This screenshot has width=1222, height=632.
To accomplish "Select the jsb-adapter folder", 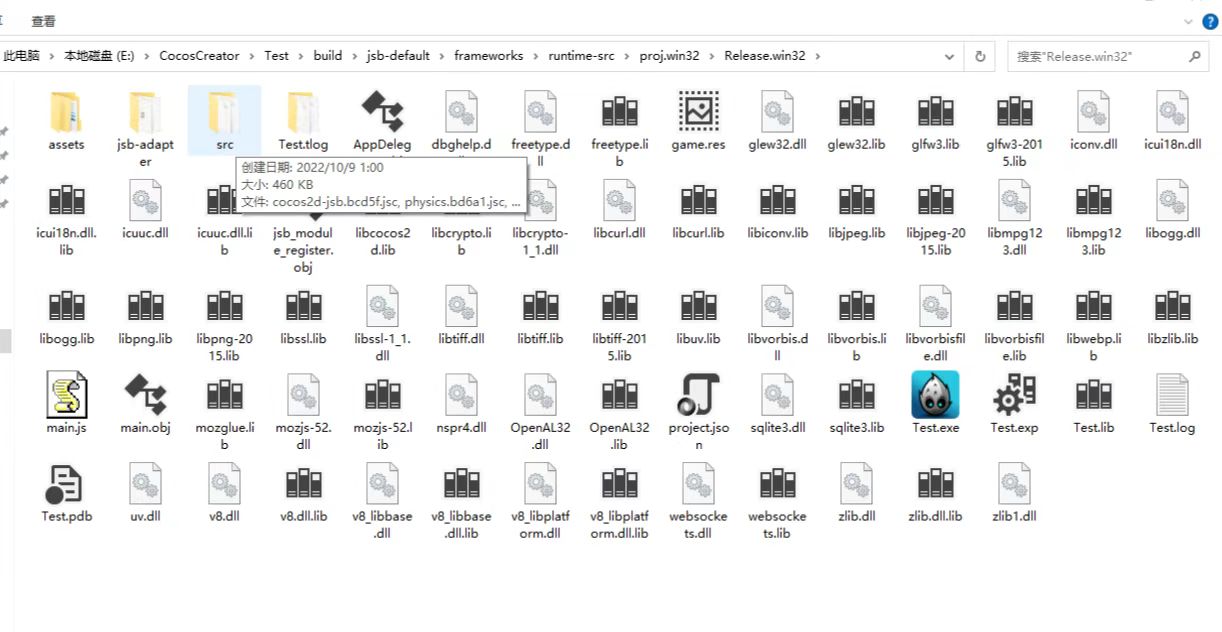I will [x=145, y=129].
